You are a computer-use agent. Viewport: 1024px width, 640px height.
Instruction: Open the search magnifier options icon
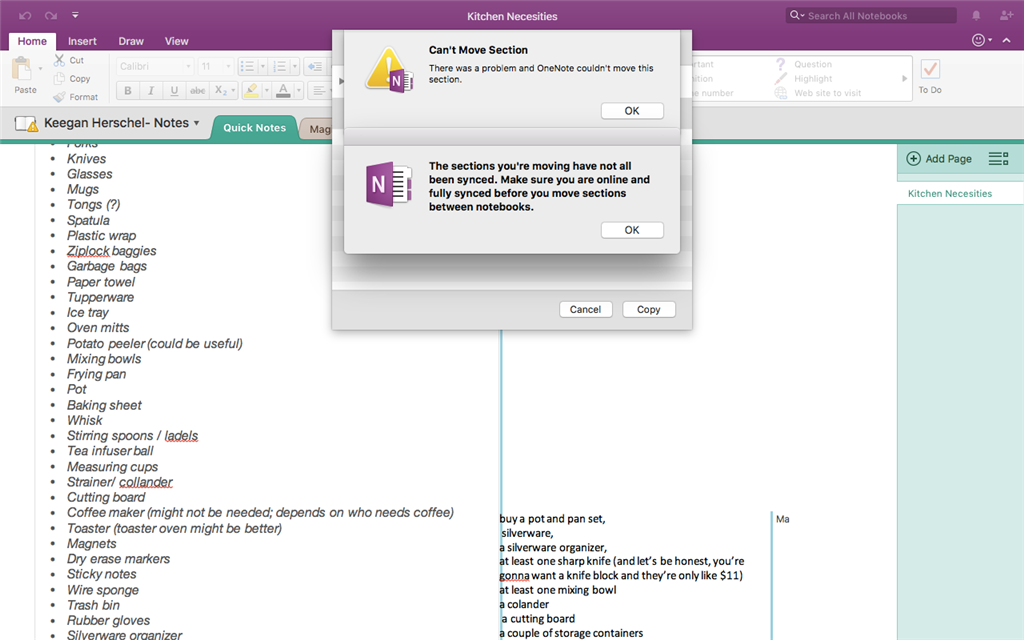click(797, 15)
